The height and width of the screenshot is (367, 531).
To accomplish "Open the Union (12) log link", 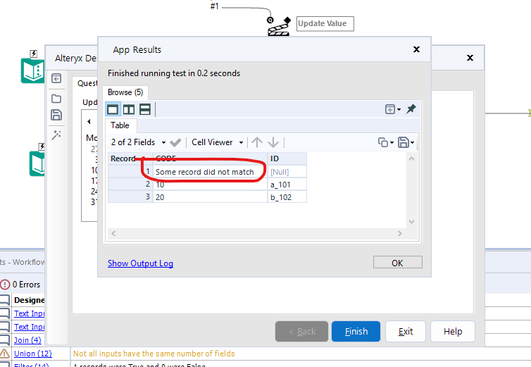I will [x=33, y=353].
